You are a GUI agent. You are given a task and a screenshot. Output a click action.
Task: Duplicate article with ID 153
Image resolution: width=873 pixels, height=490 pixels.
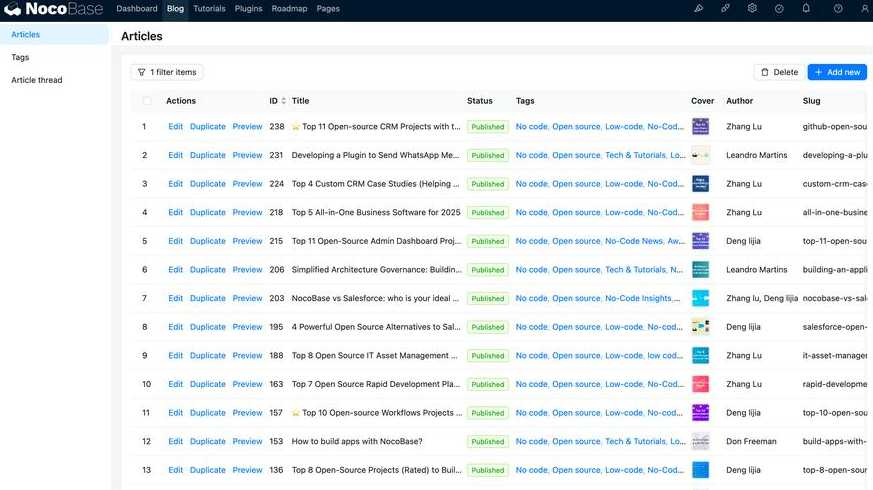(x=208, y=442)
